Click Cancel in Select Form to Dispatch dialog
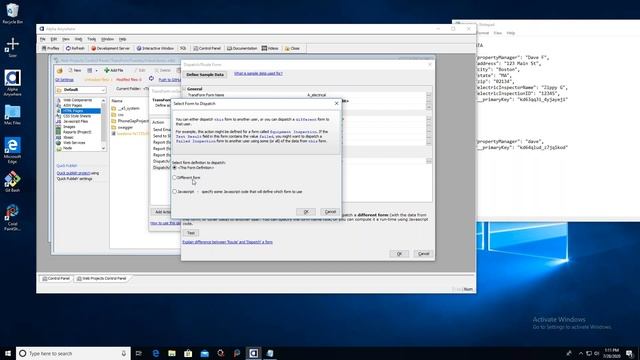 coord(330,211)
